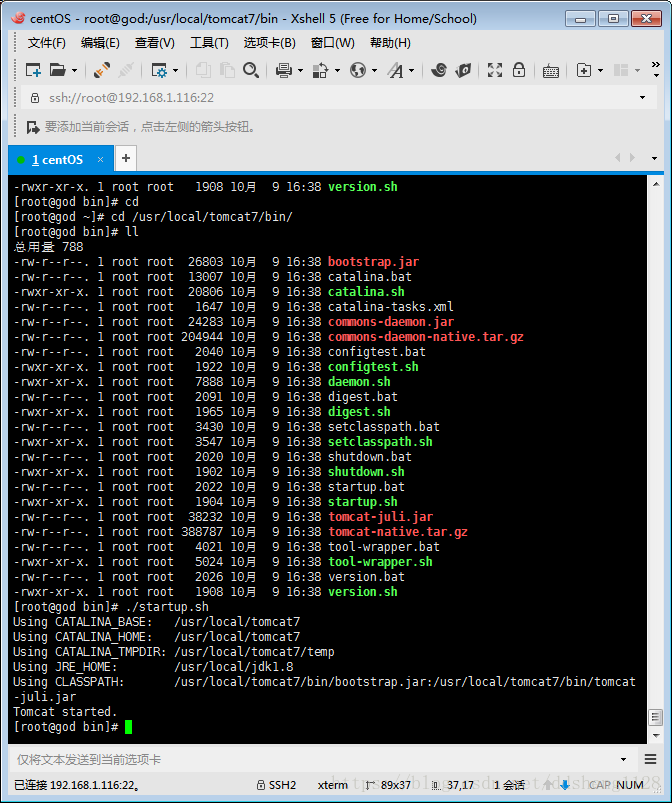Image resolution: width=672 pixels, height=803 pixels.
Task: Click the new tab group plus icon
Action: point(584,70)
